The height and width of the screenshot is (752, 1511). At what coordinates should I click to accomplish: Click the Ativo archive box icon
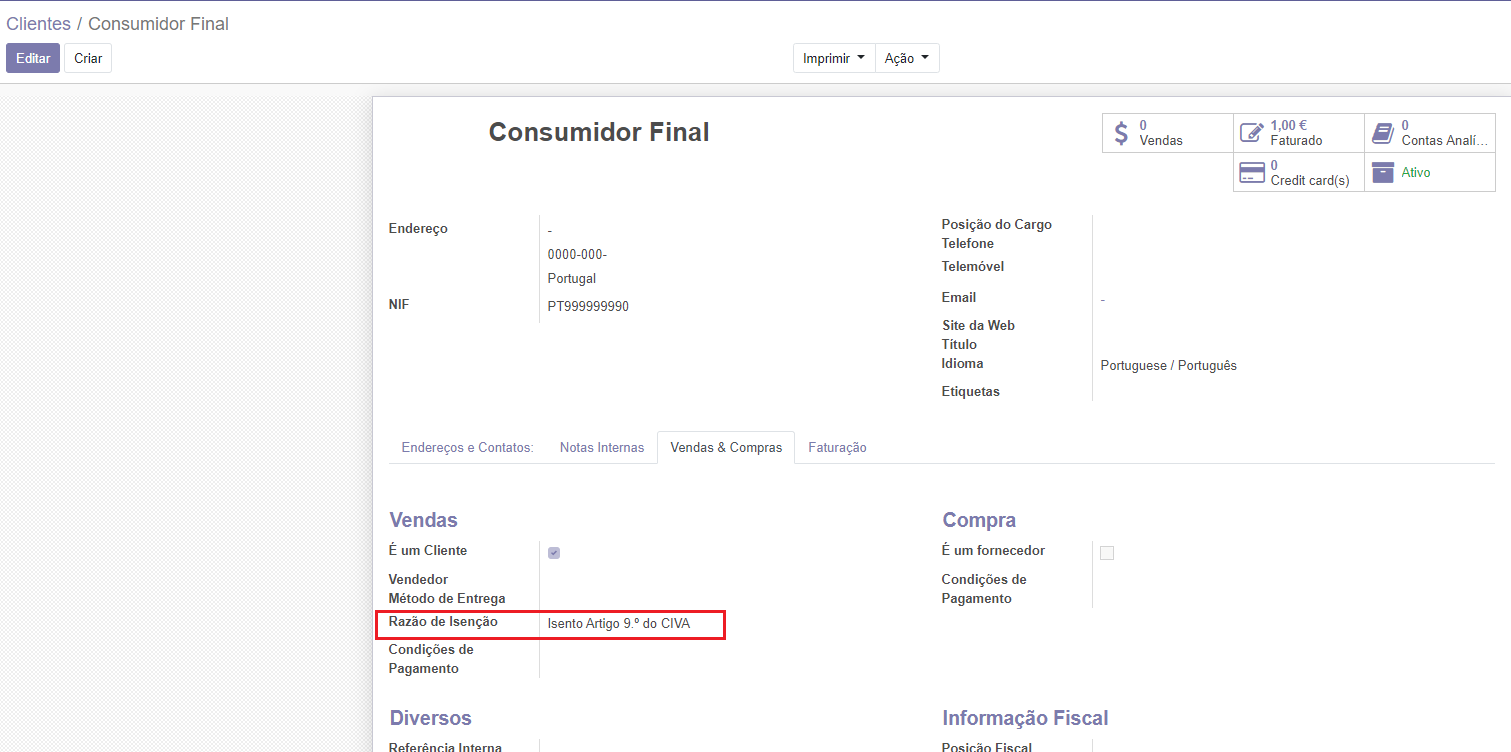[x=1383, y=173]
